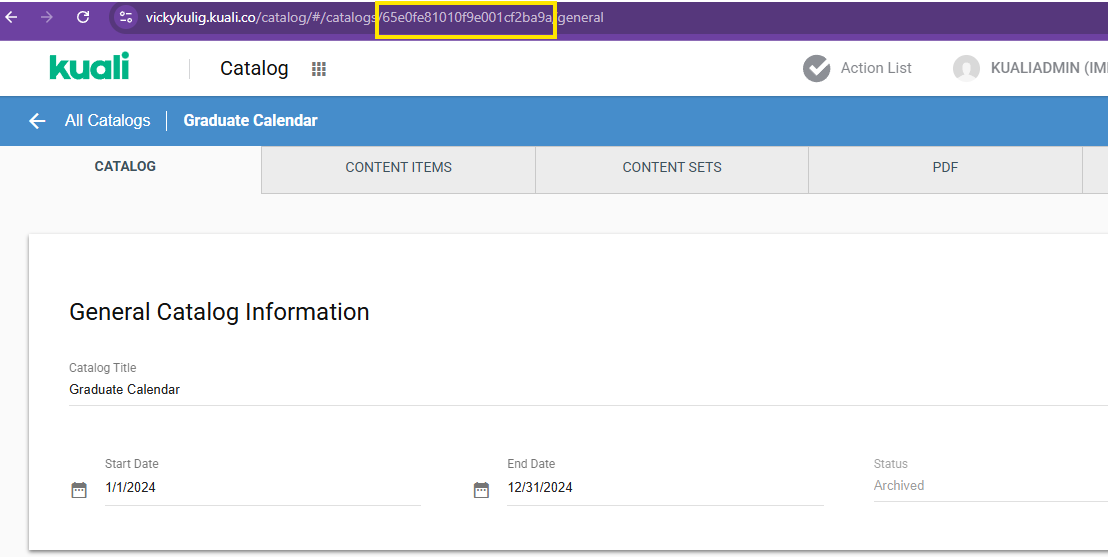Viewport: 1108px width, 557px height.
Task: Click the Archived status field
Action: click(x=991, y=486)
